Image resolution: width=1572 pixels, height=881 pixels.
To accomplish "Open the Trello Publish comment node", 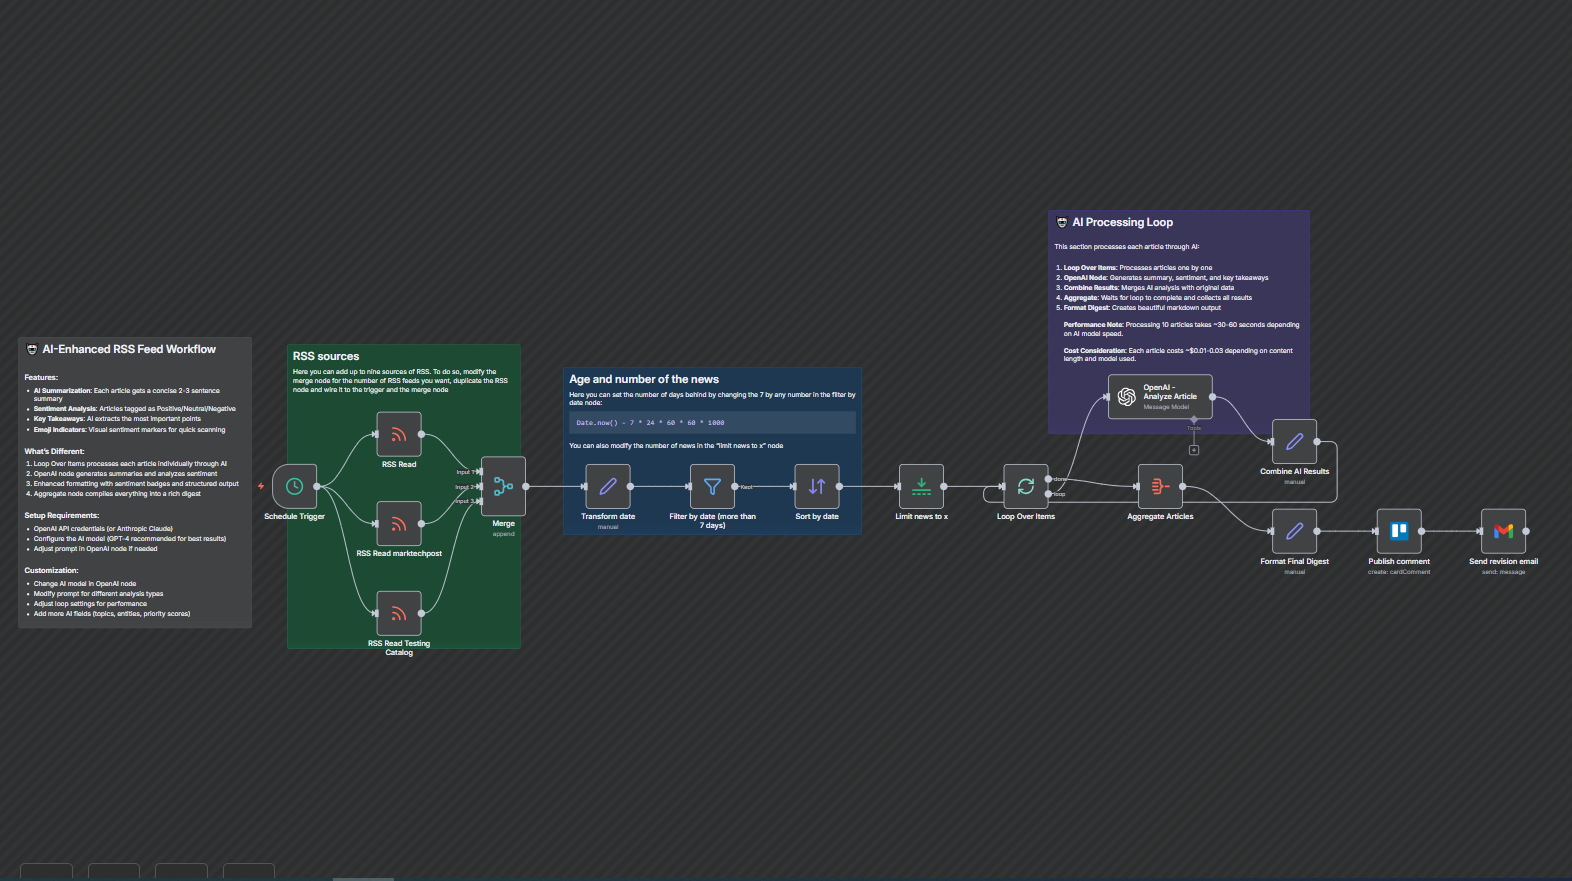I will point(1399,532).
